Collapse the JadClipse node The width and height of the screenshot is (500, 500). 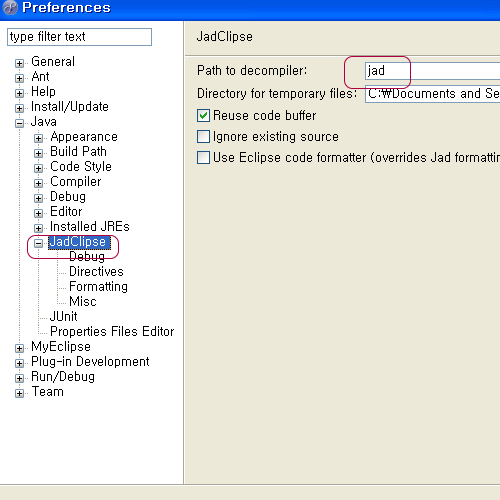click(38, 243)
